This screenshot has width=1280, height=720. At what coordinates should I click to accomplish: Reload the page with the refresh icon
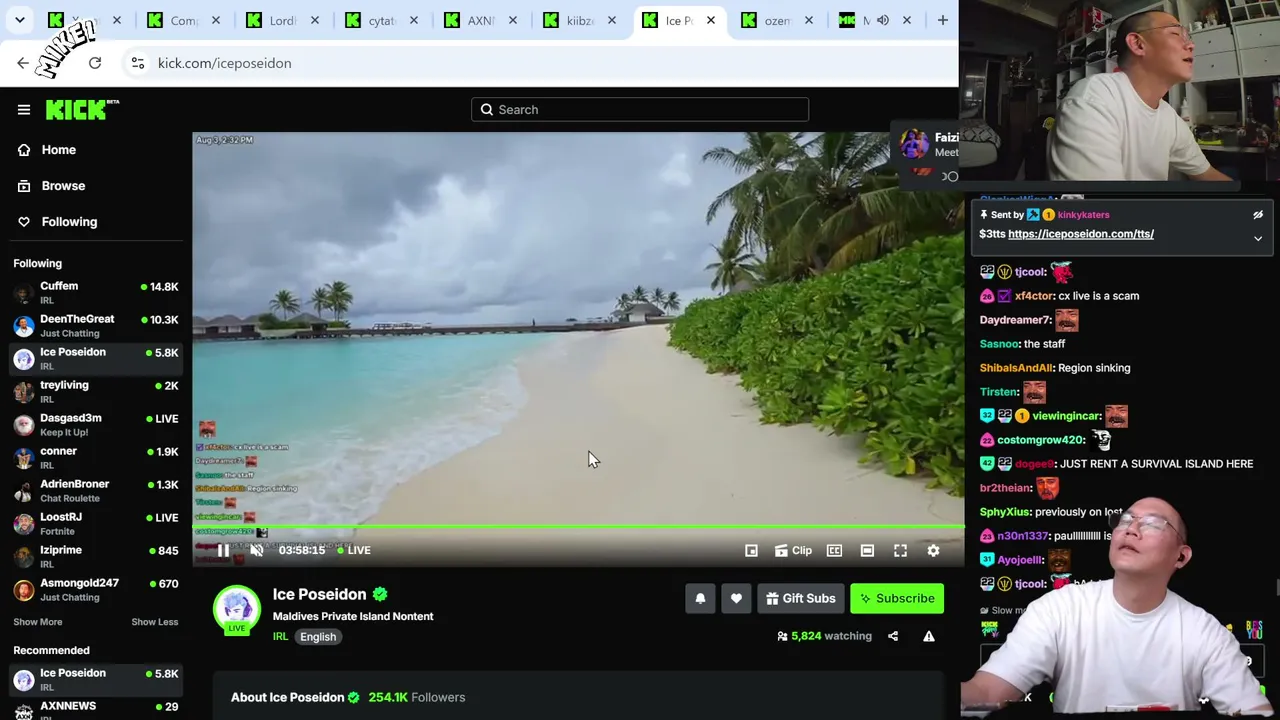[x=95, y=63]
